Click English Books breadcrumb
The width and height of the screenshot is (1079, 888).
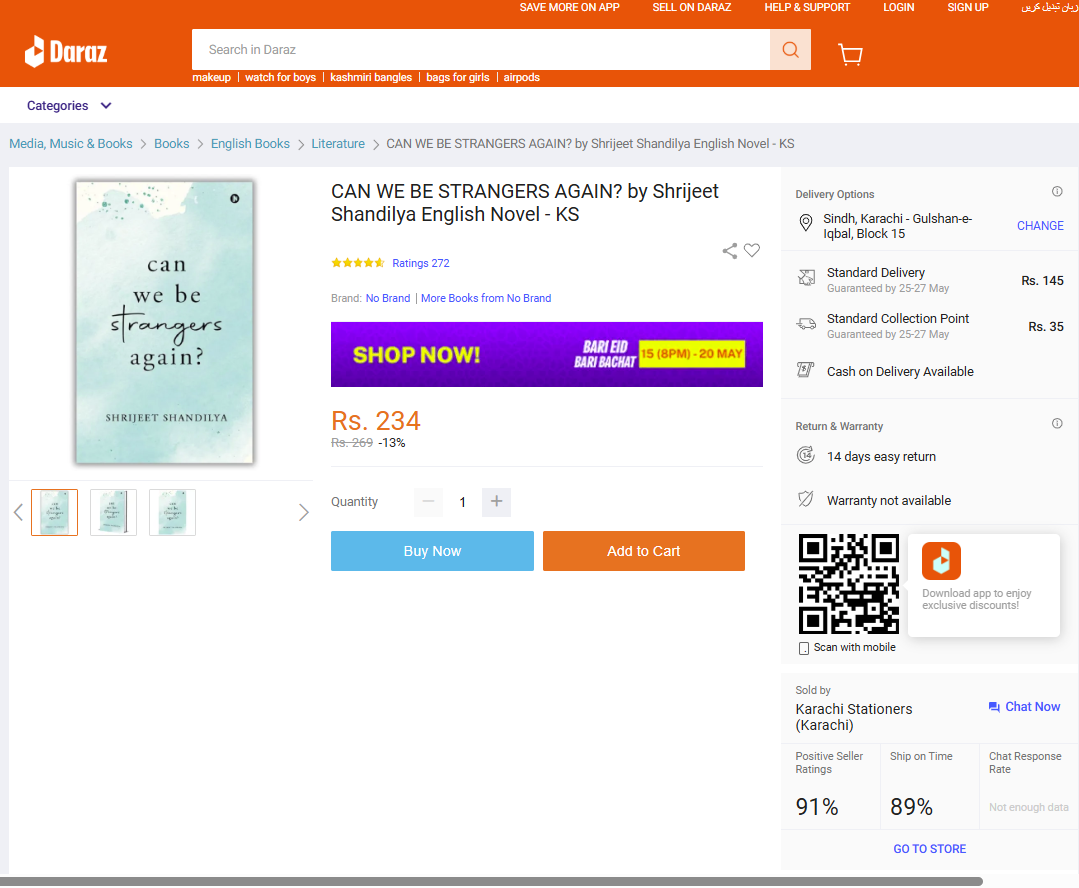250,144
